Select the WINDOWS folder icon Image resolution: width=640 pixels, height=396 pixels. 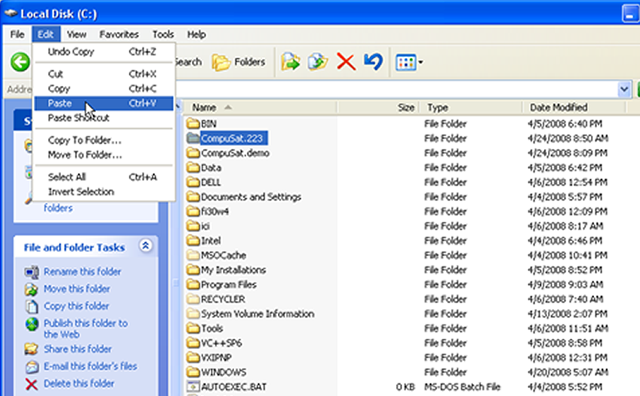[x=193, y=372]
